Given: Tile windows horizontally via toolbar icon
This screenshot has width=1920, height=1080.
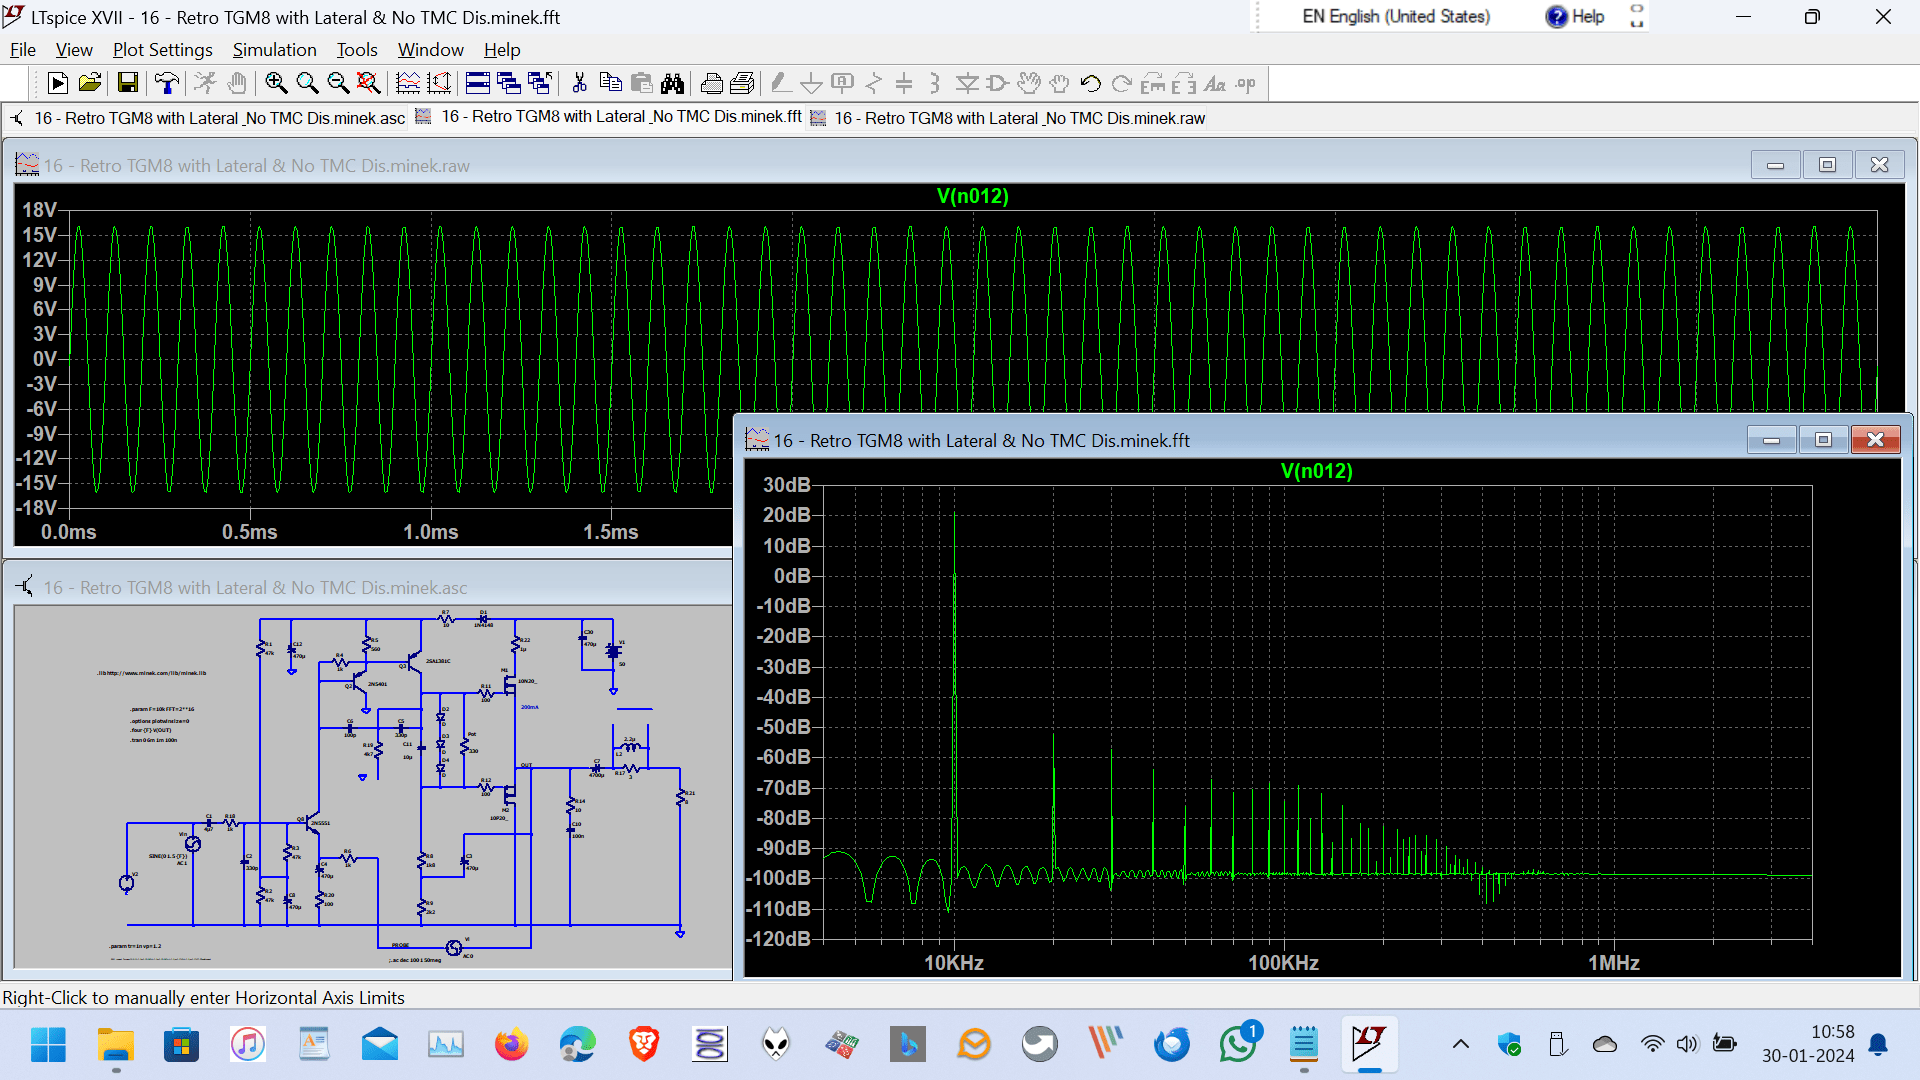Looking at the screenshot, I should click(x=478, y=84).
